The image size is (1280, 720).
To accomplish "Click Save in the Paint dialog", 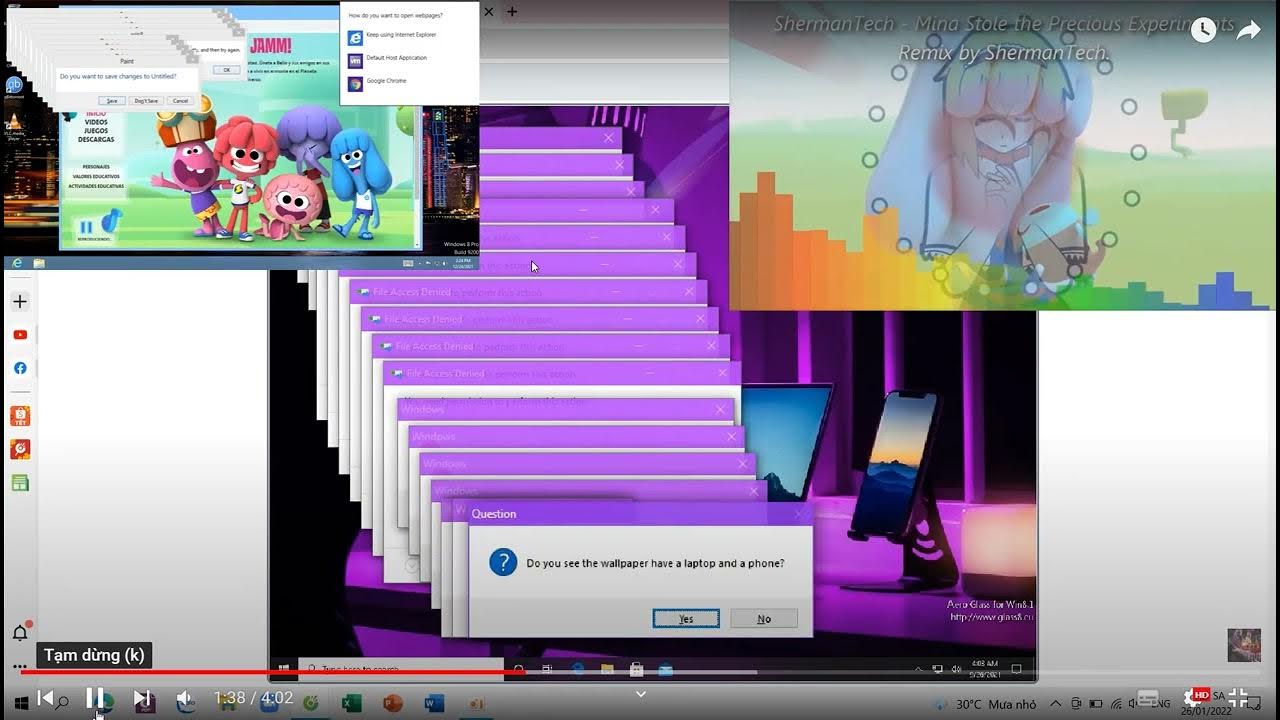I will [x=112, y=101].
